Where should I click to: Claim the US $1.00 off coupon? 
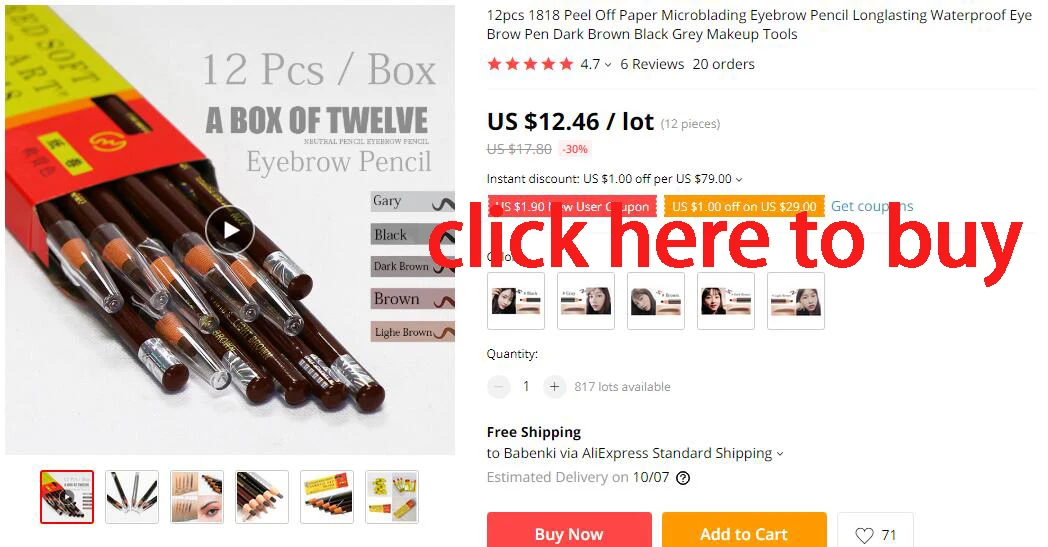coord(744,207)
